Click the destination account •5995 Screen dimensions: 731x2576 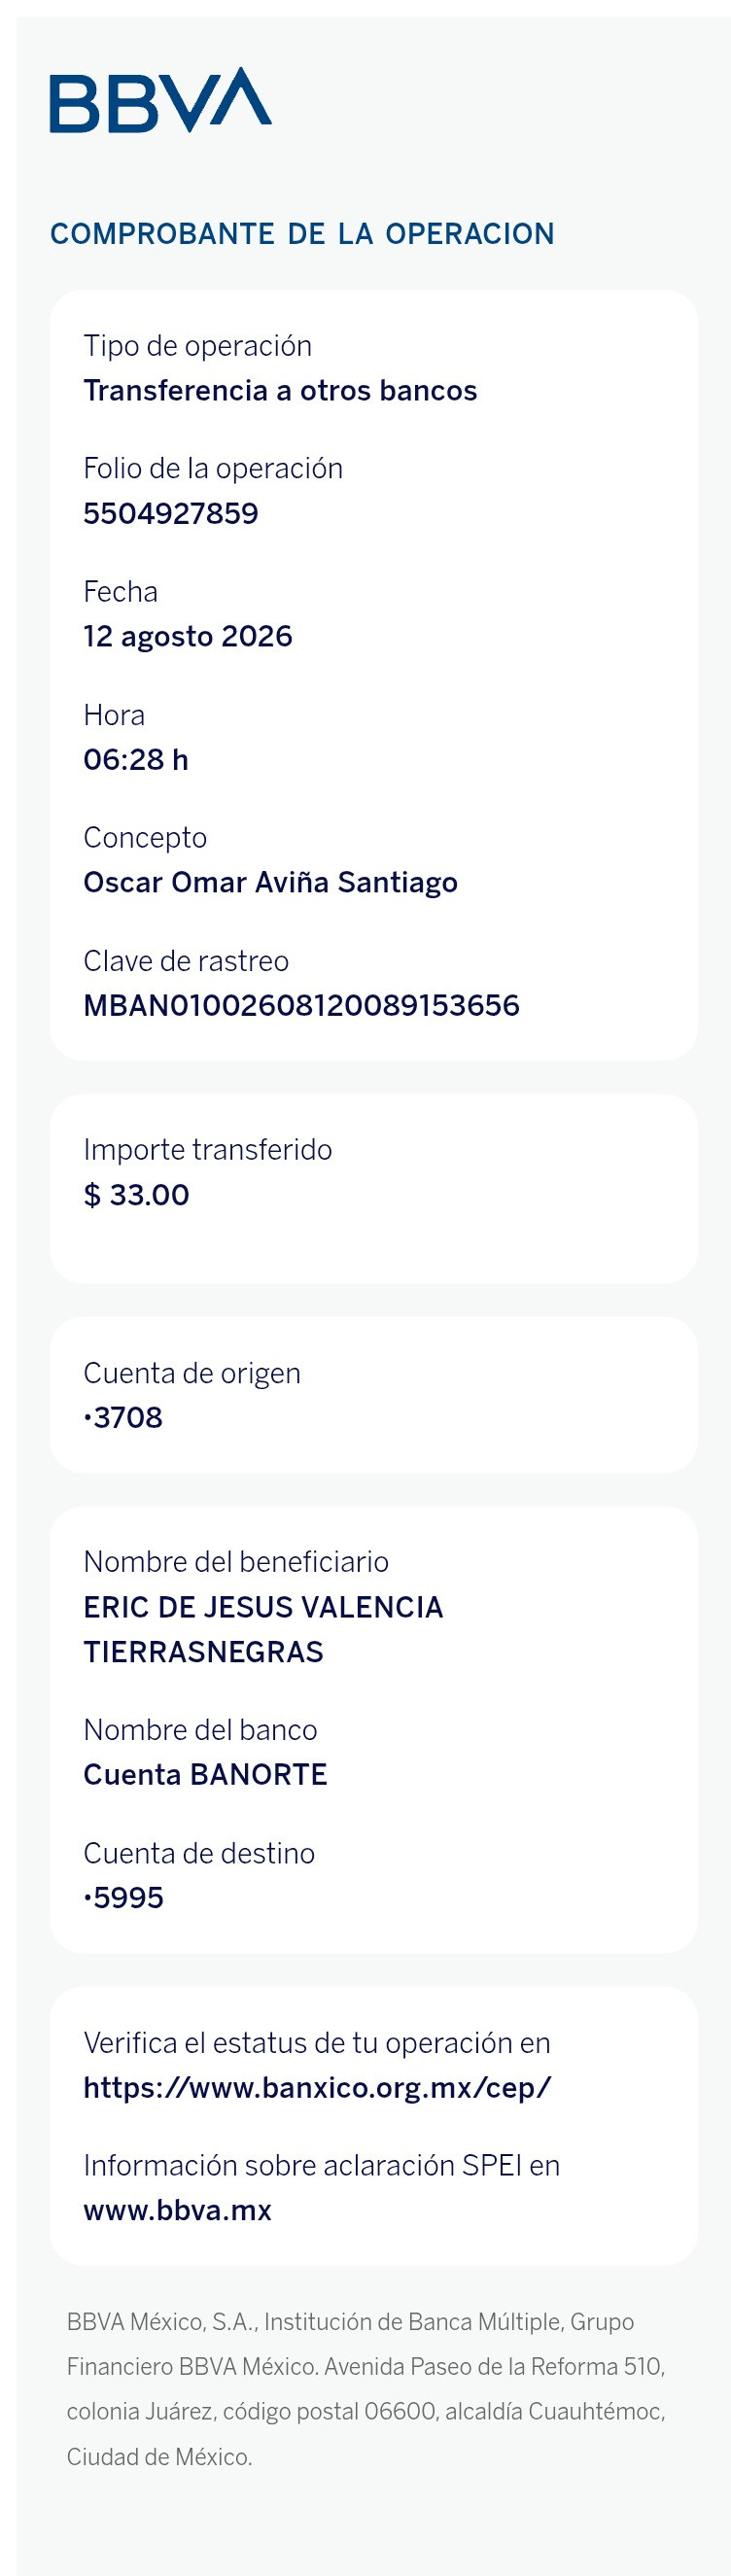[x=124, y=1897]
